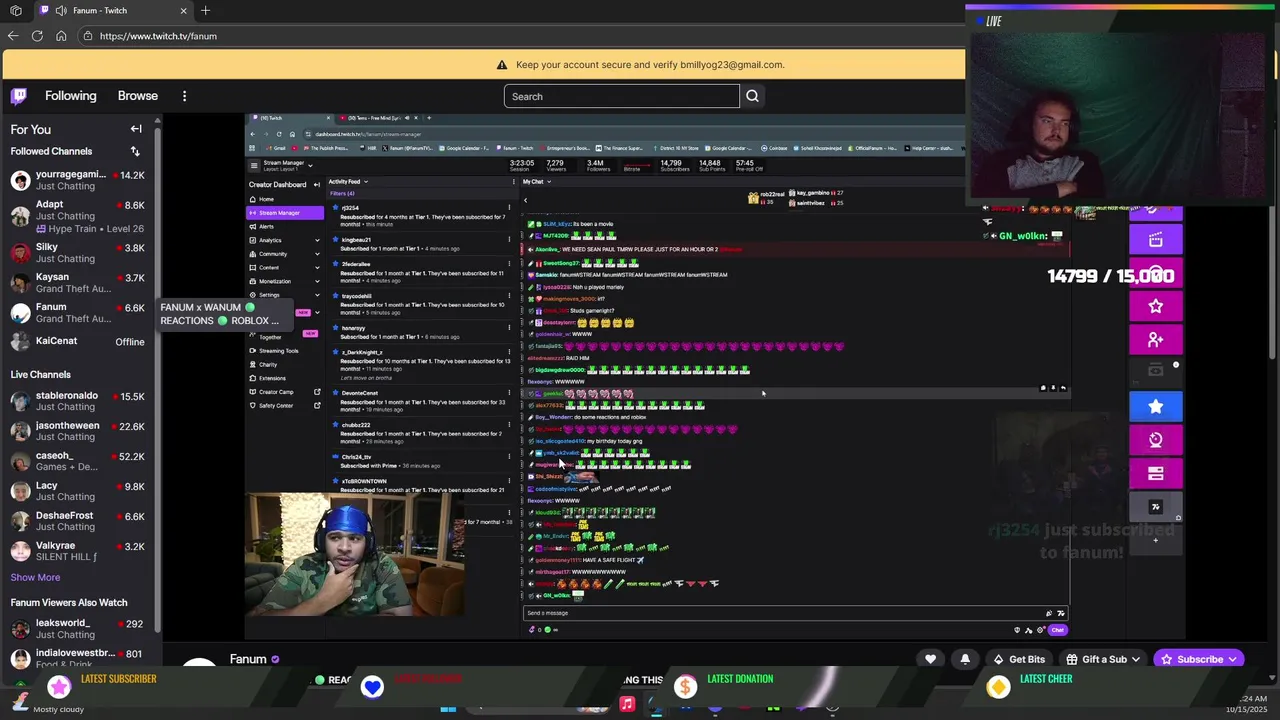Viewport: 1280px width, 720px height.
Task: Mute the Fanum - Twitch tab audio
Action: [x=62, y=10]
